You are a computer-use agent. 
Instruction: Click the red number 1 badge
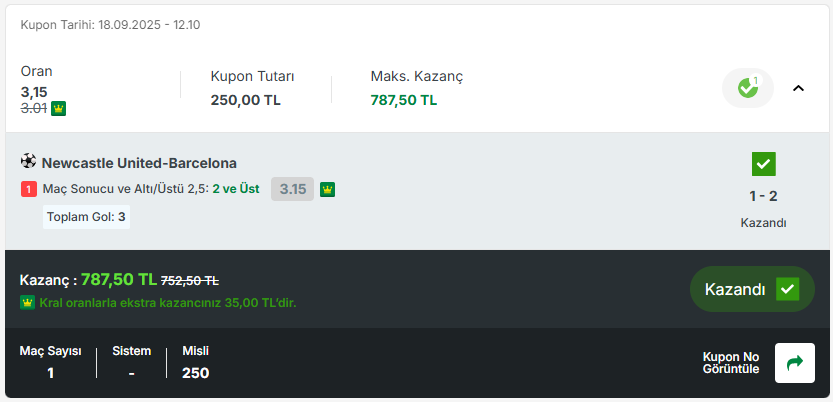(29, 189)
